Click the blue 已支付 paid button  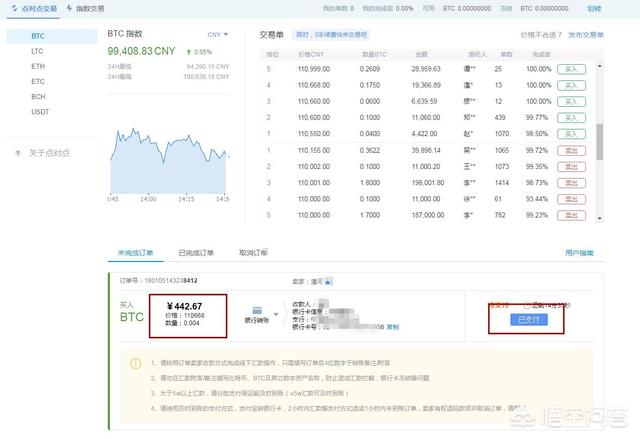(x=527, y=319)
